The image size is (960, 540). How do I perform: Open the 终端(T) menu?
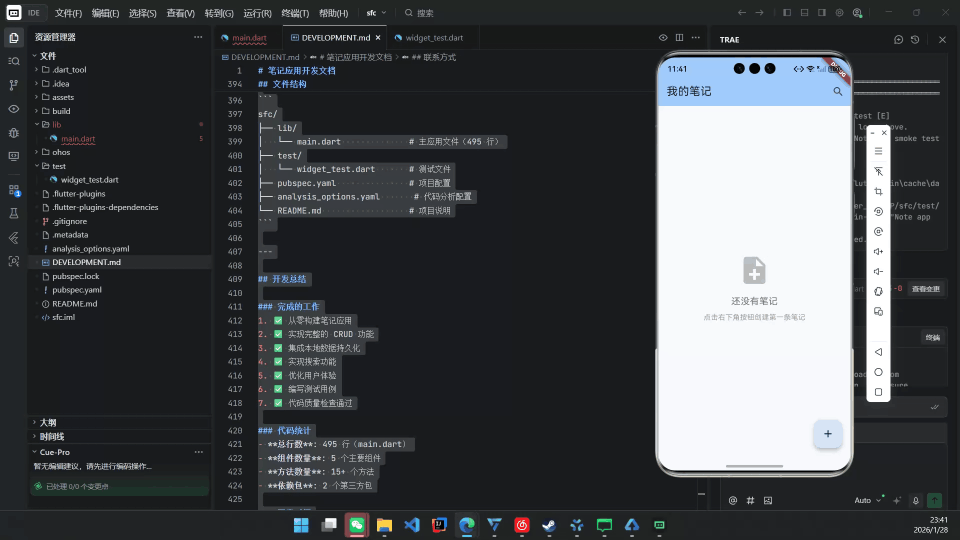coord(295,13)
